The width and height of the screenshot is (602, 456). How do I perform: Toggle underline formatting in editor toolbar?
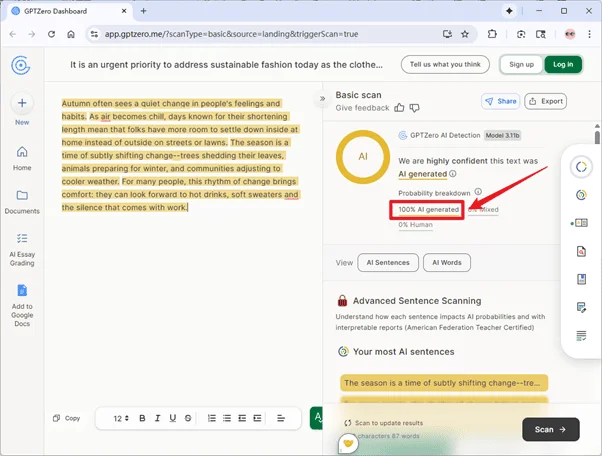(171, 418)
